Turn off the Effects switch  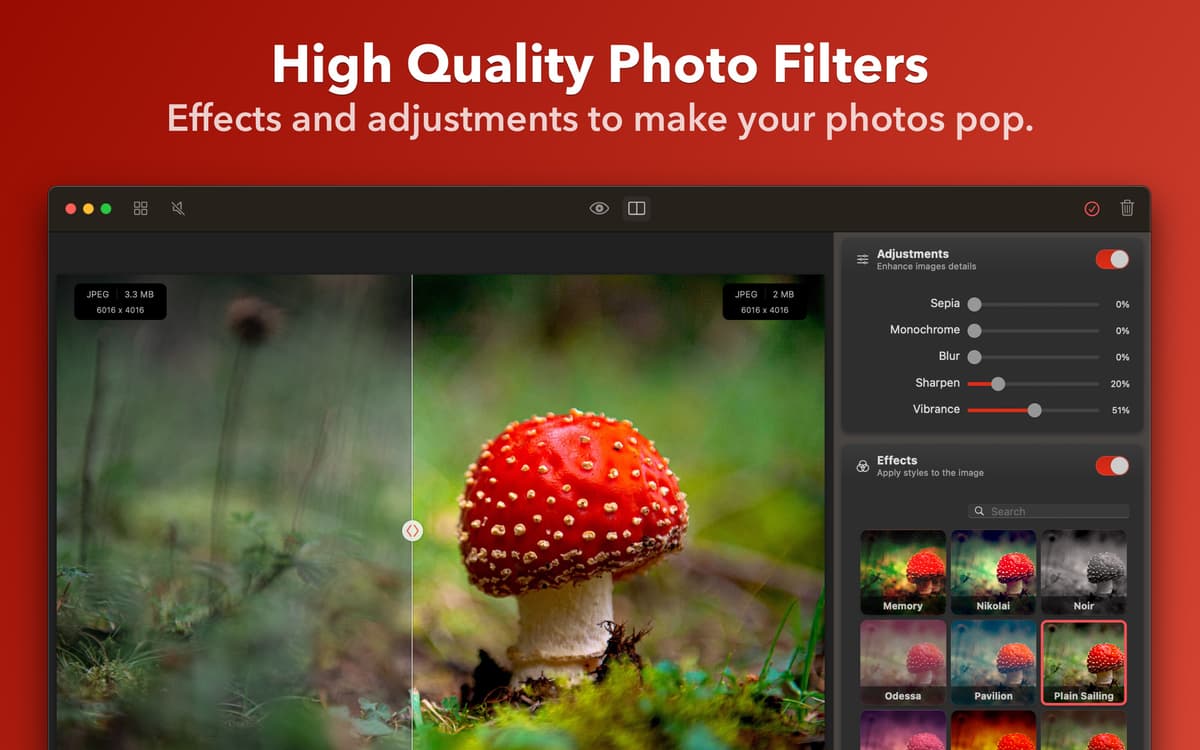[x=1110, y=465]
